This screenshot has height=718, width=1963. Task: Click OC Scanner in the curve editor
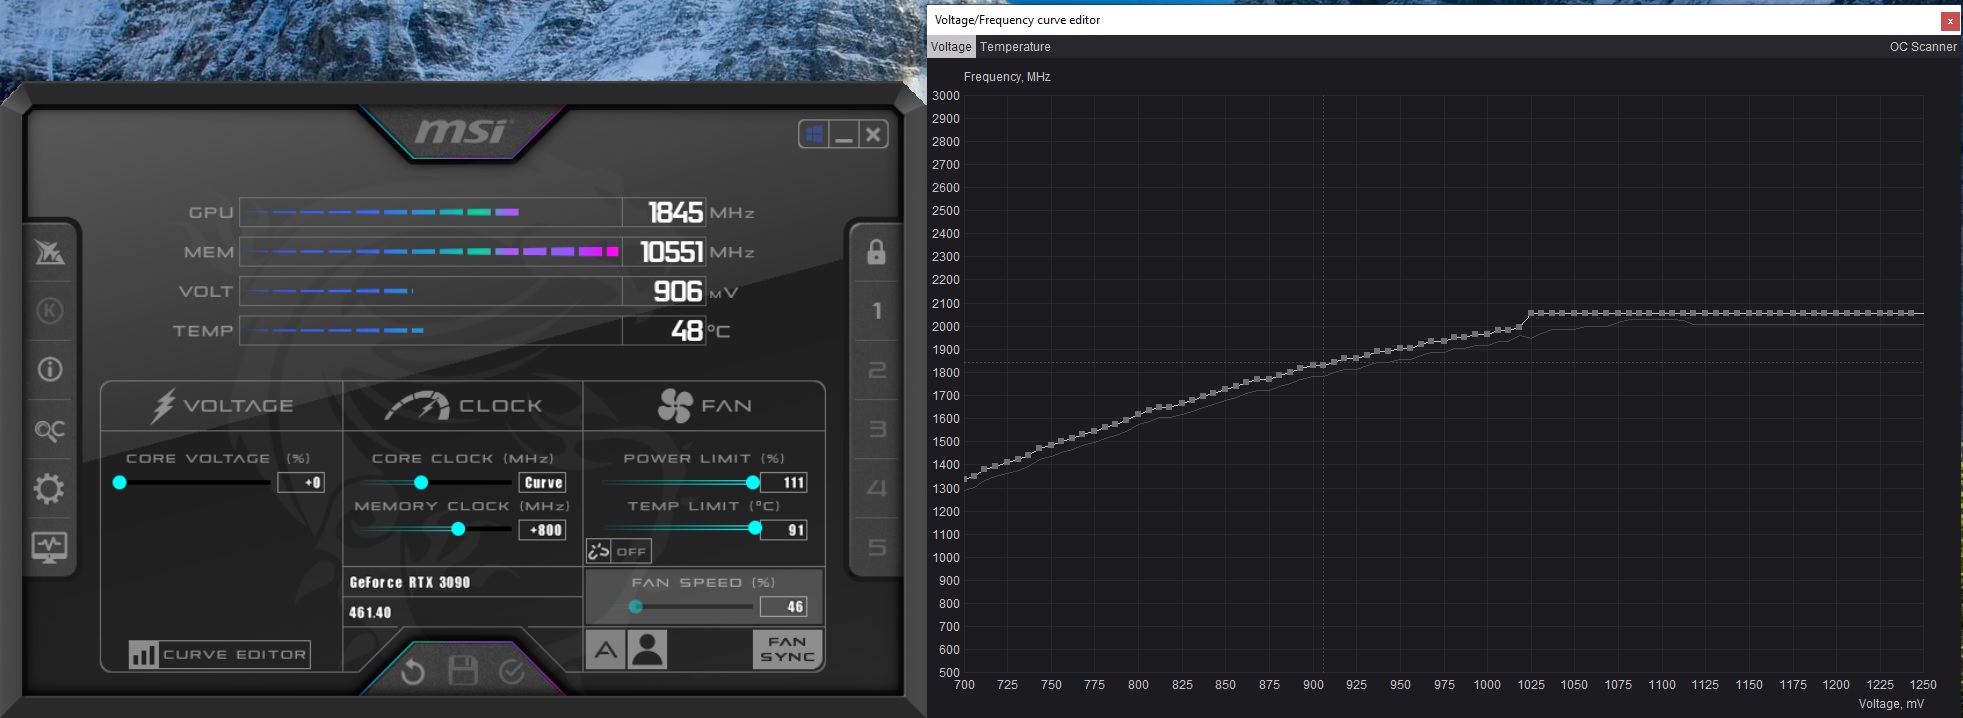(x=1923, y=47)
